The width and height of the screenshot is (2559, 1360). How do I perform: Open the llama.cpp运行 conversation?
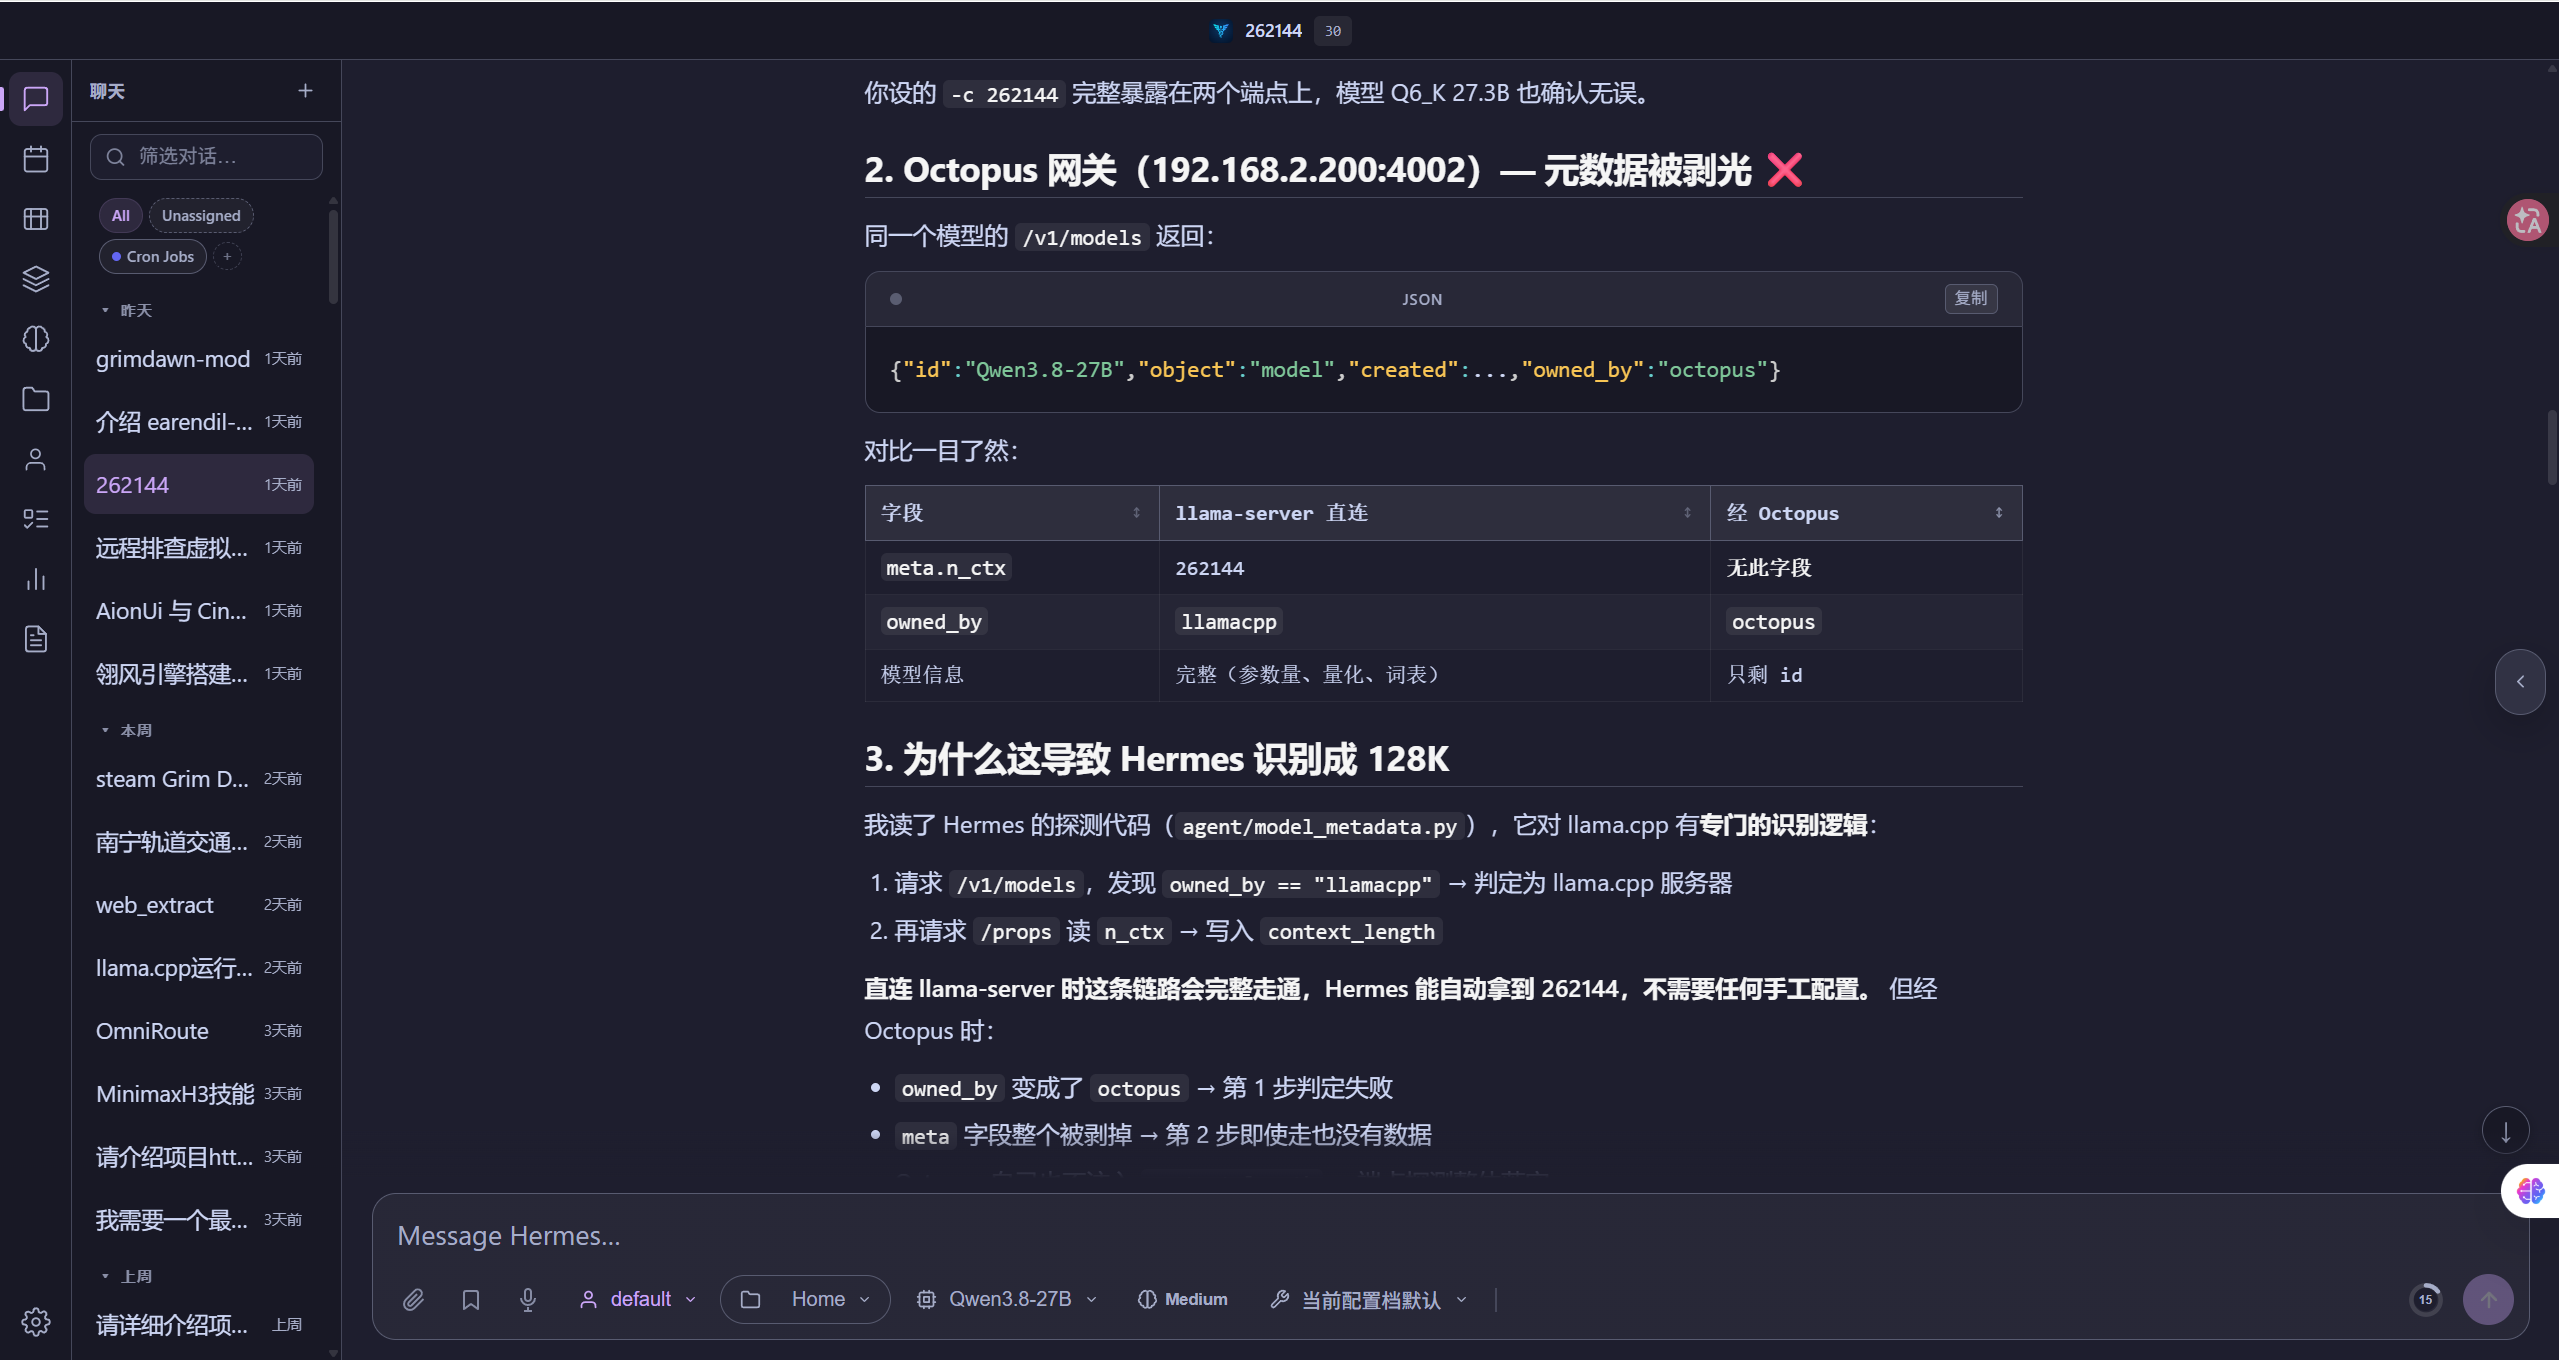click(x=199, y=968)
